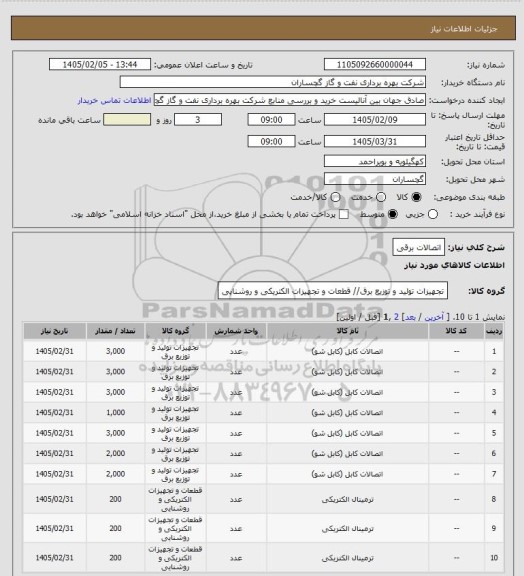
Task: Click item name in row 3
Action: pos(347,392)
